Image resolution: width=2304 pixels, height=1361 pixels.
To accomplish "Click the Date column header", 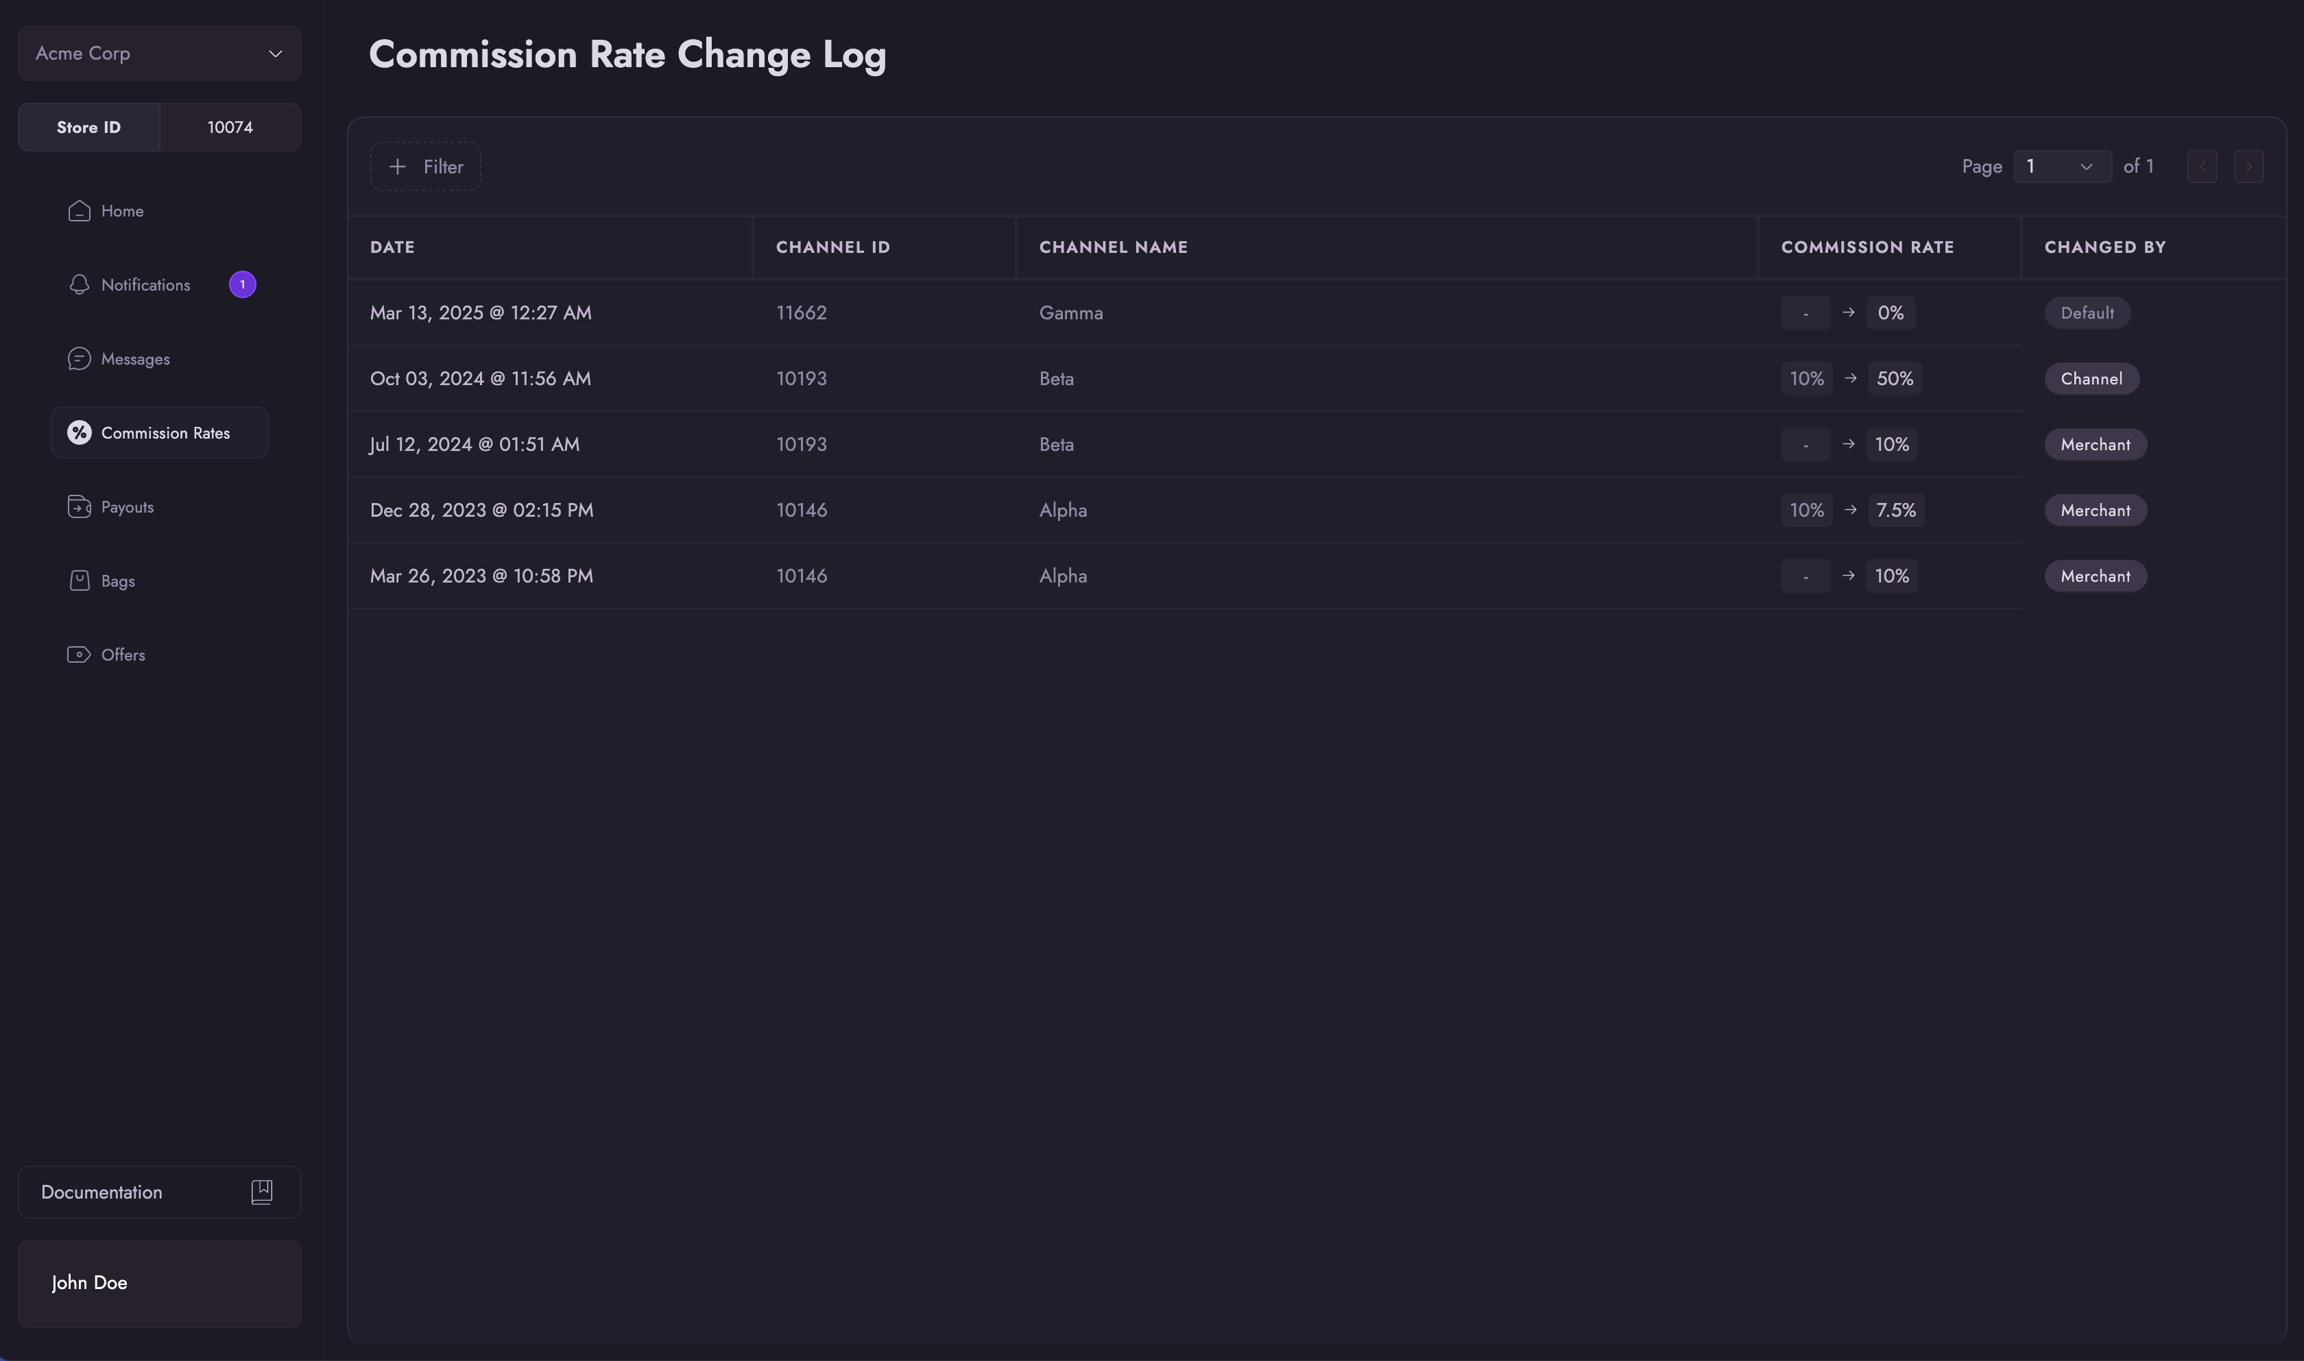I will click(392, 247).
